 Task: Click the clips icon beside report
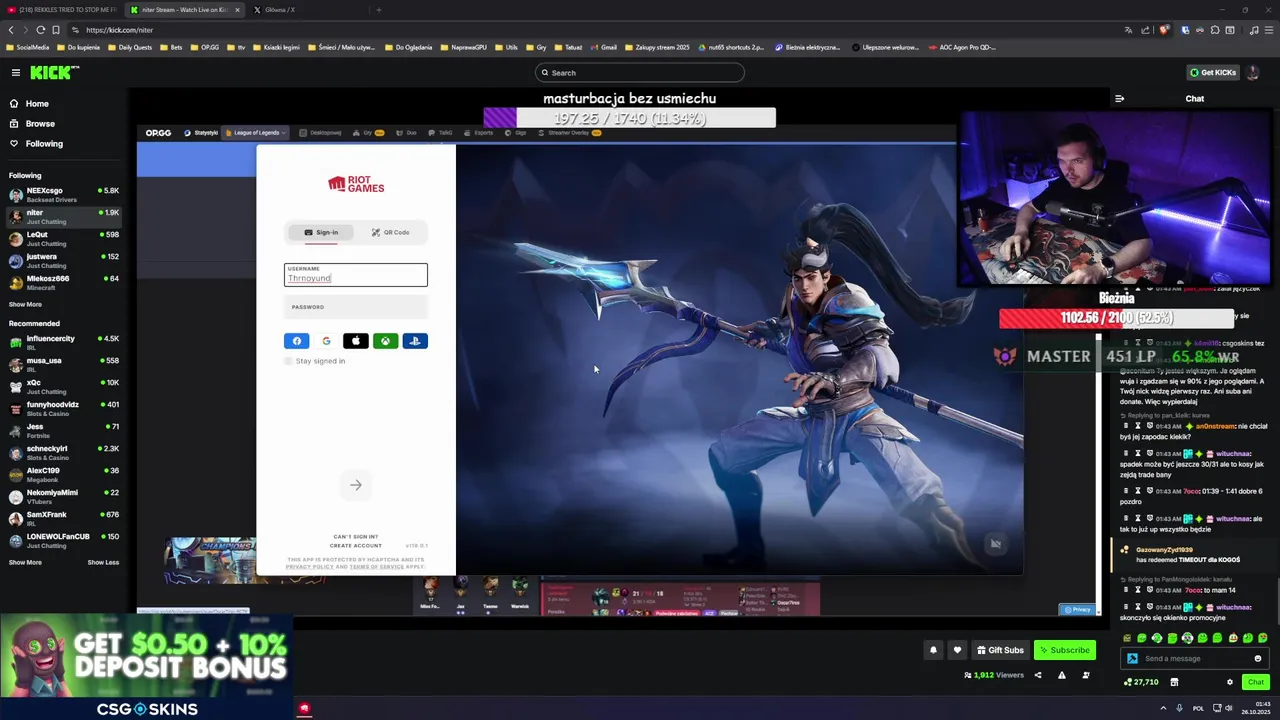1085,675
